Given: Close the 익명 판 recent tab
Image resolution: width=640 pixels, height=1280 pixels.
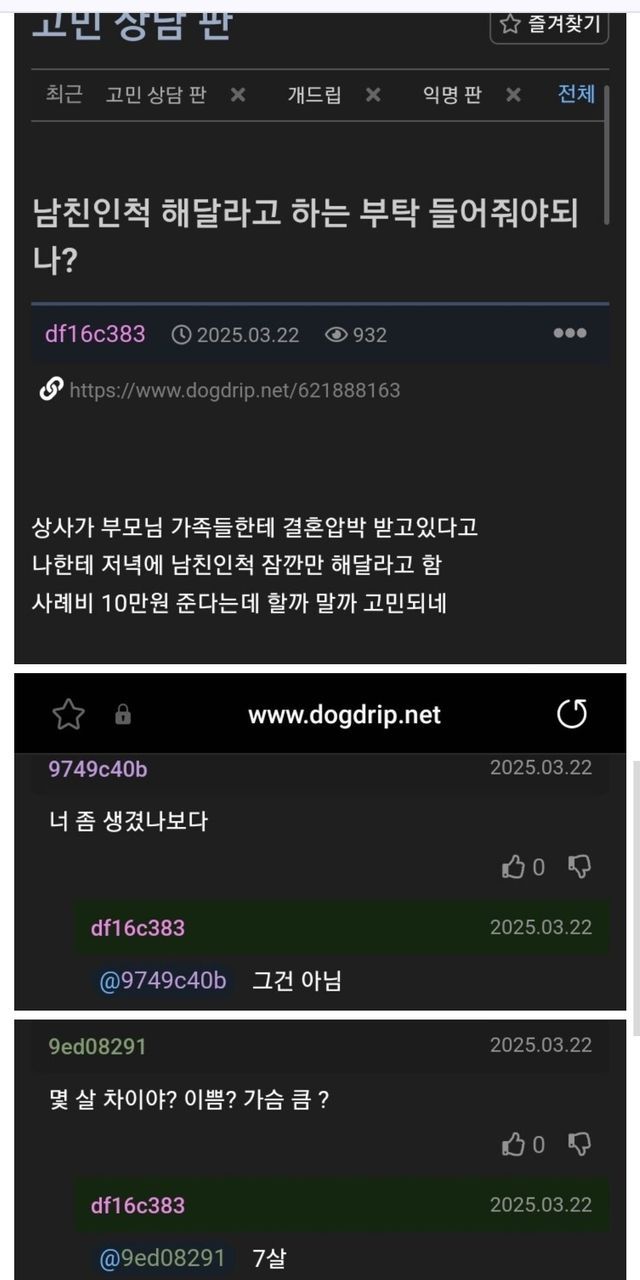Looking at the screenshot, I should pos(513,95).
